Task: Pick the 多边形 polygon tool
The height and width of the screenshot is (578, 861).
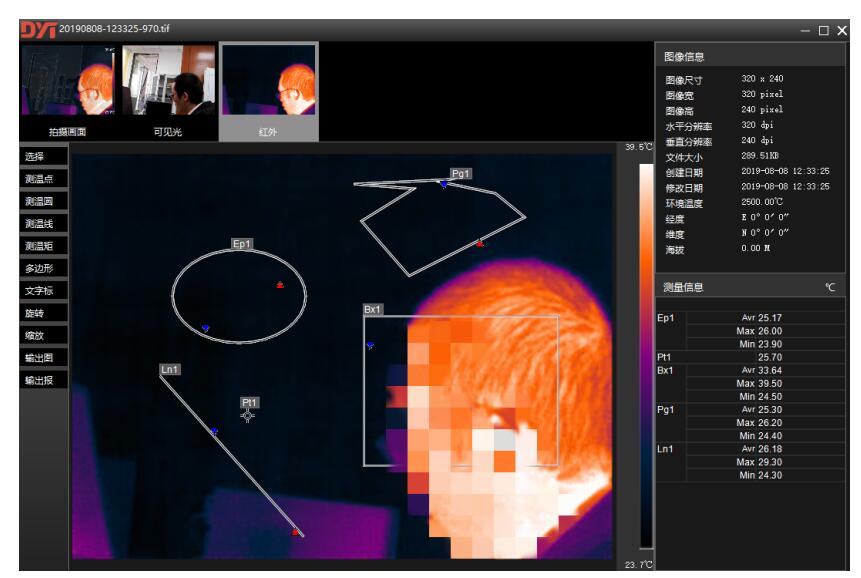Action: 45,268
